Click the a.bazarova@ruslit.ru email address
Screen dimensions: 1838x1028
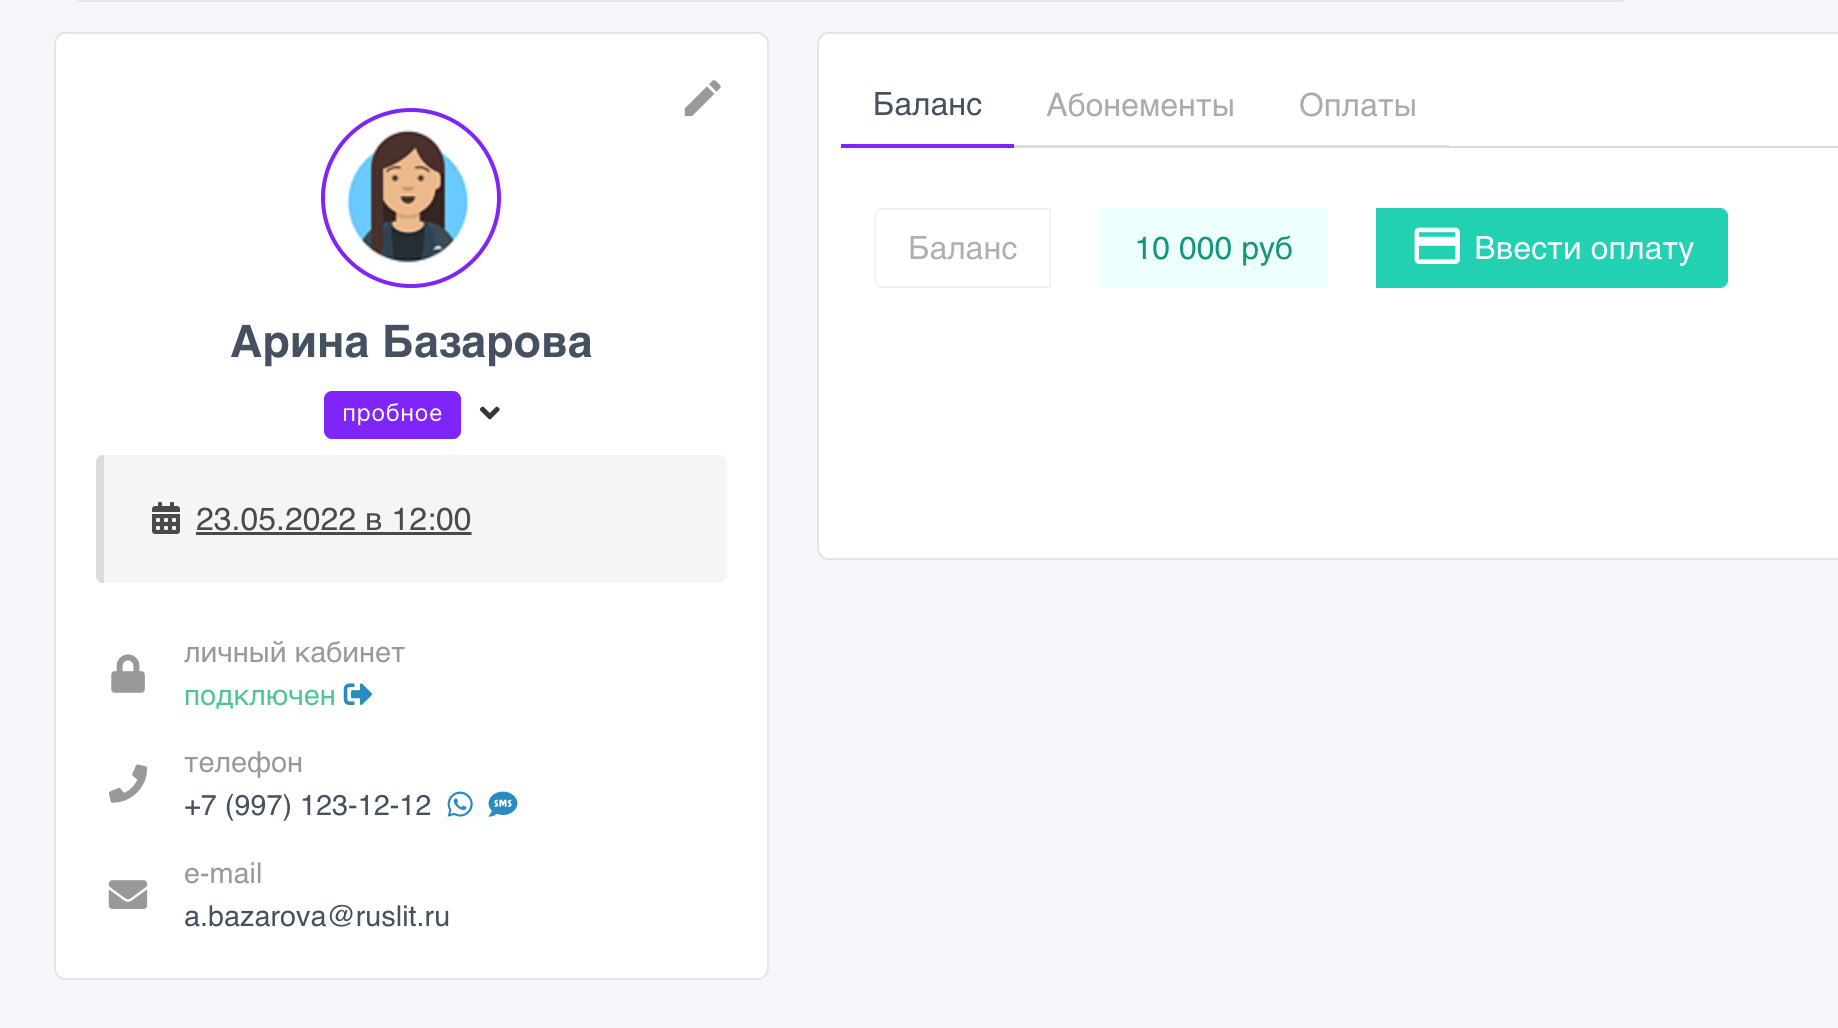pyautogui.click(x=317, y=916)
